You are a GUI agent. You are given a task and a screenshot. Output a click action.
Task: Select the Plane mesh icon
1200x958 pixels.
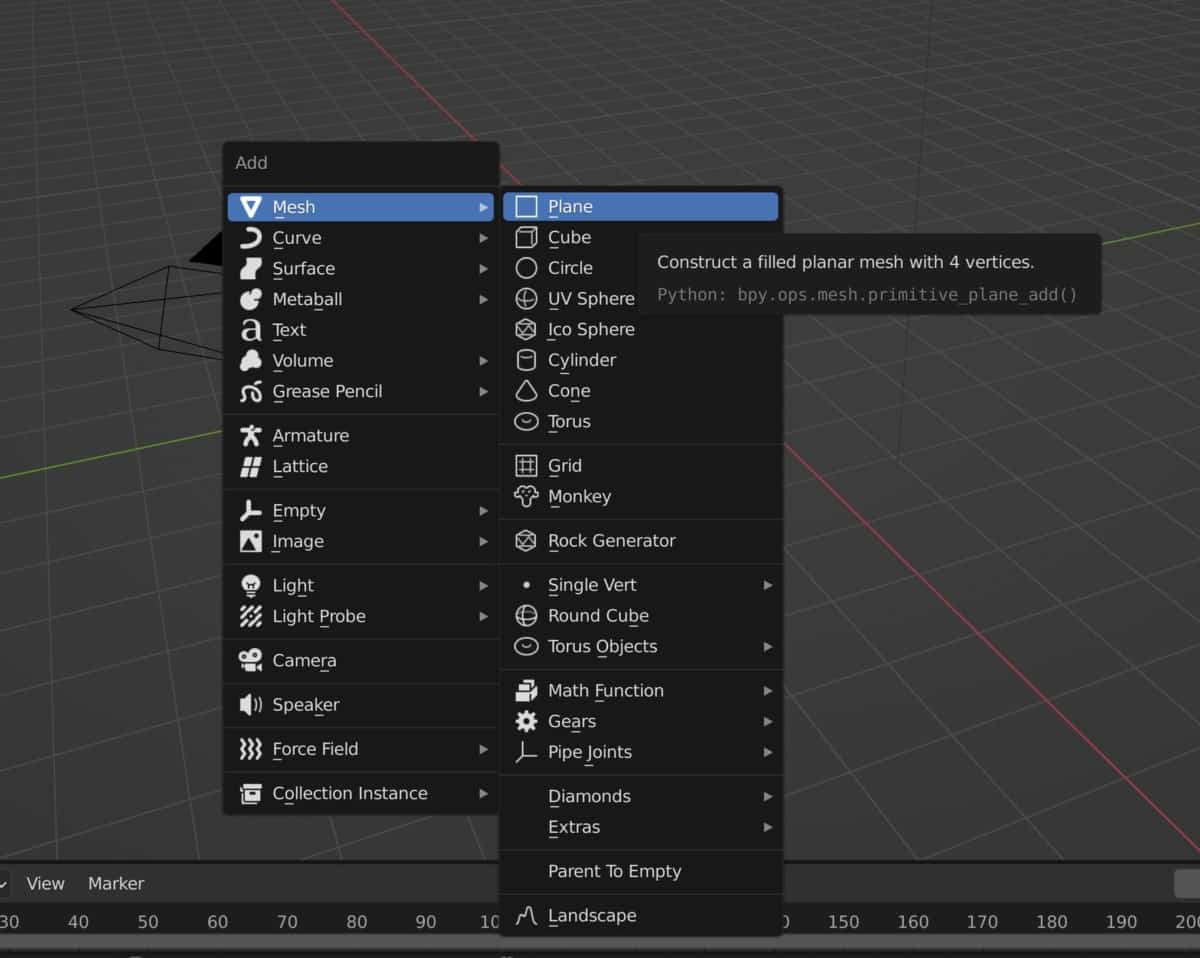pyautogui.click(x=525, y=206)
